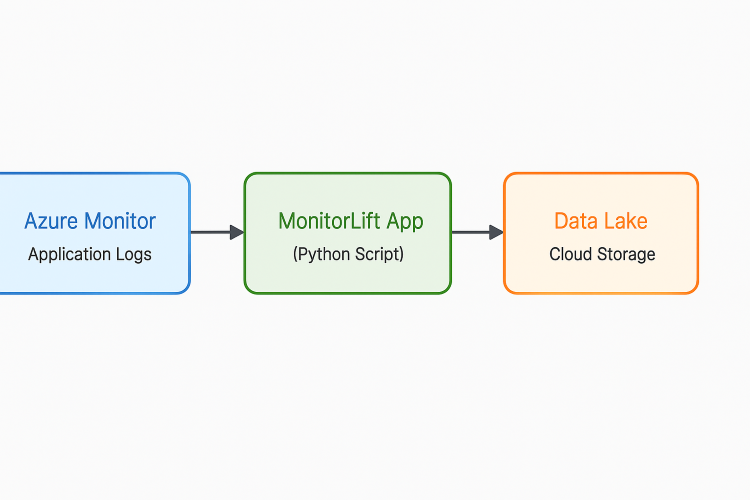Click the '(Python Script)' subtitle text
The image size is (750, 500).
348,254
